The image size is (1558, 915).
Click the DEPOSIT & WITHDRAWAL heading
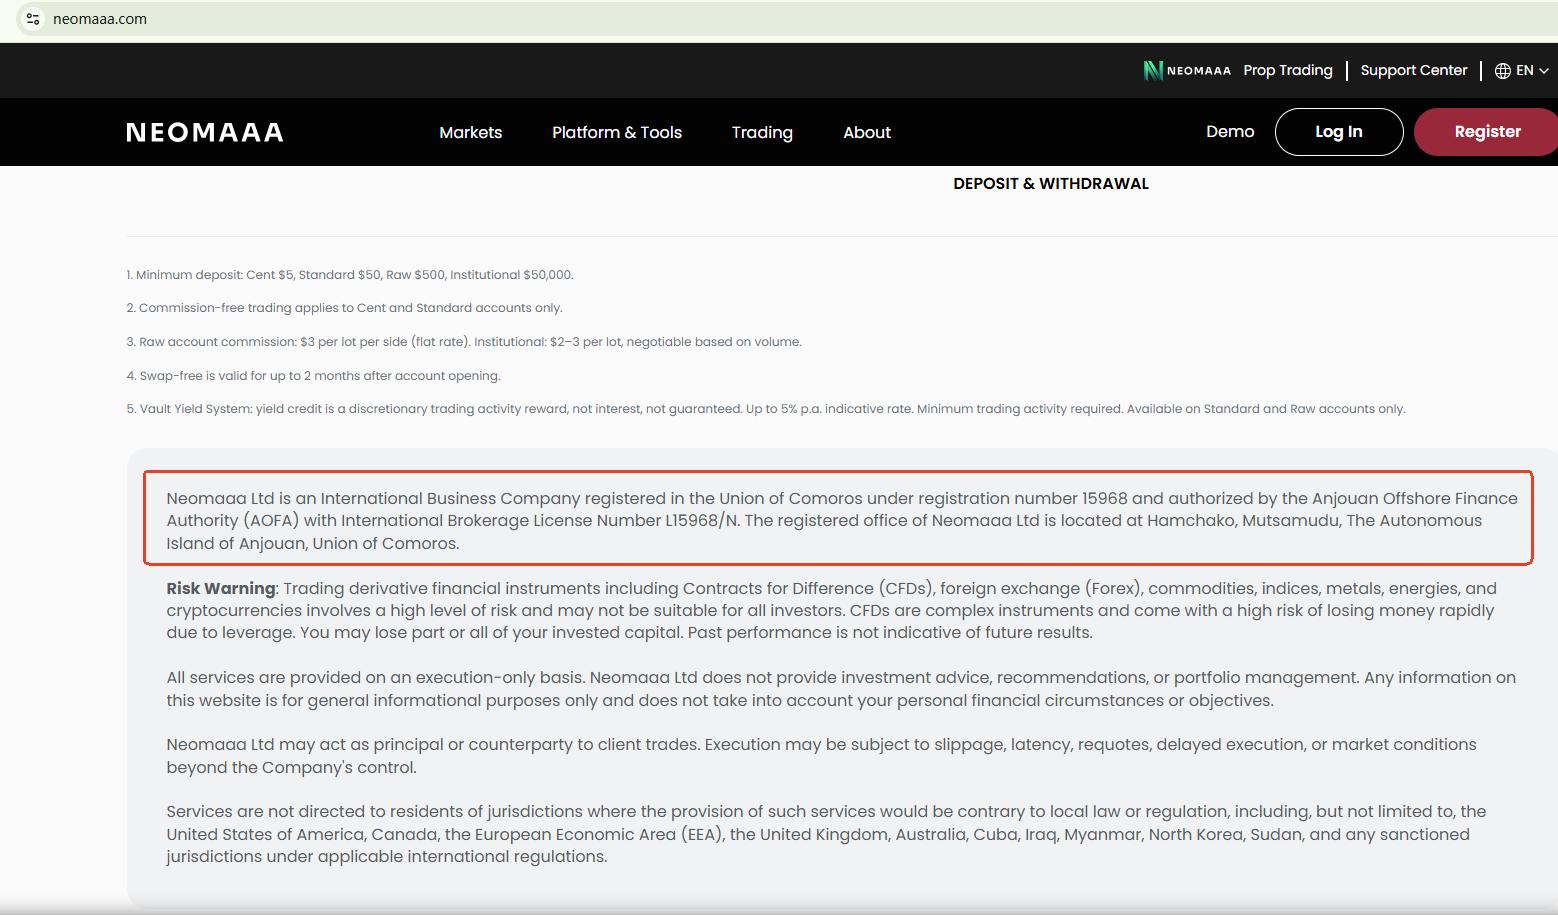coord(1051,183)
